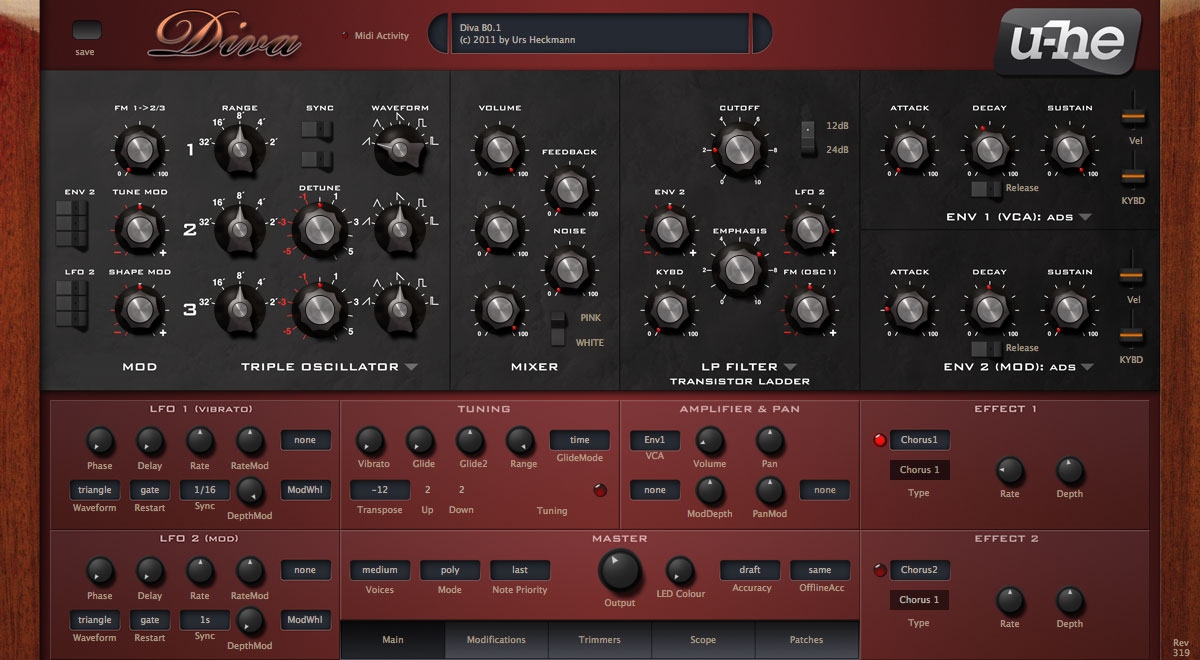The image size is (1200, 660).
Task: Click the Tuning red LED
Action: 600,490
